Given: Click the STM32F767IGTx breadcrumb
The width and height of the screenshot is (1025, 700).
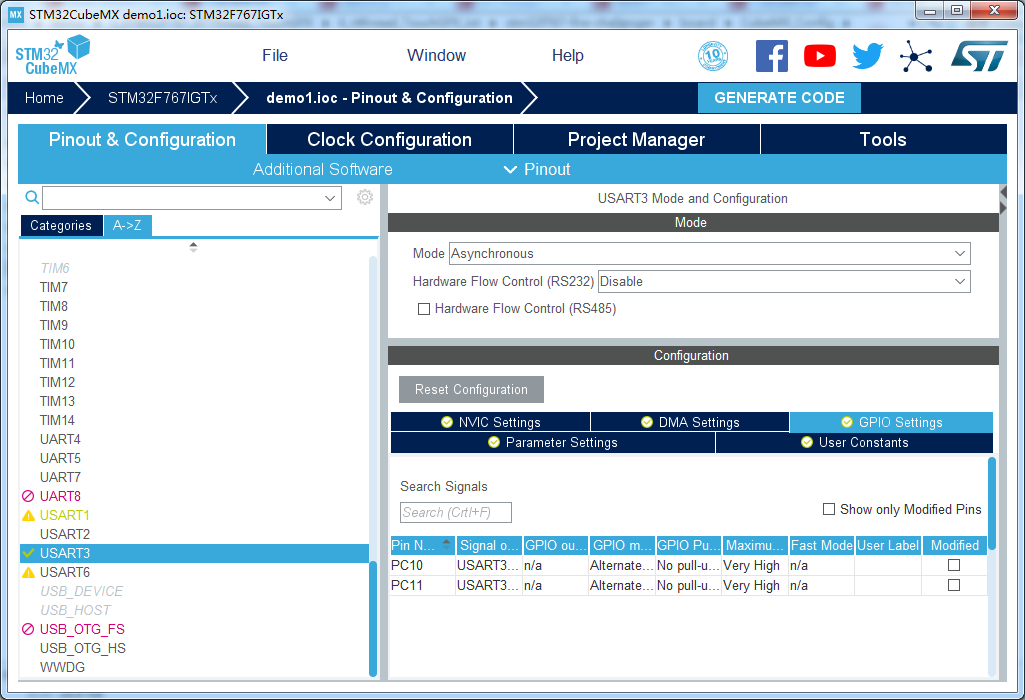Looking at the screenshot, I should 163,98.
